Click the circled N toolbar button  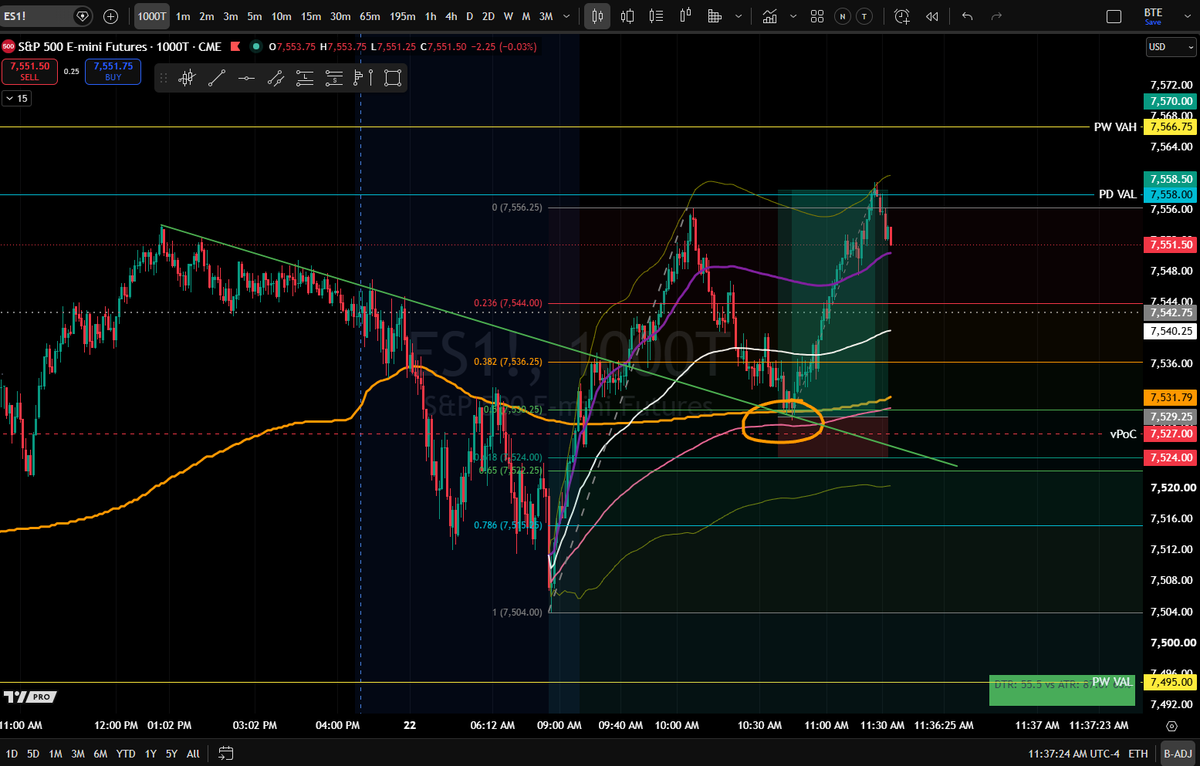click(842, 16)
